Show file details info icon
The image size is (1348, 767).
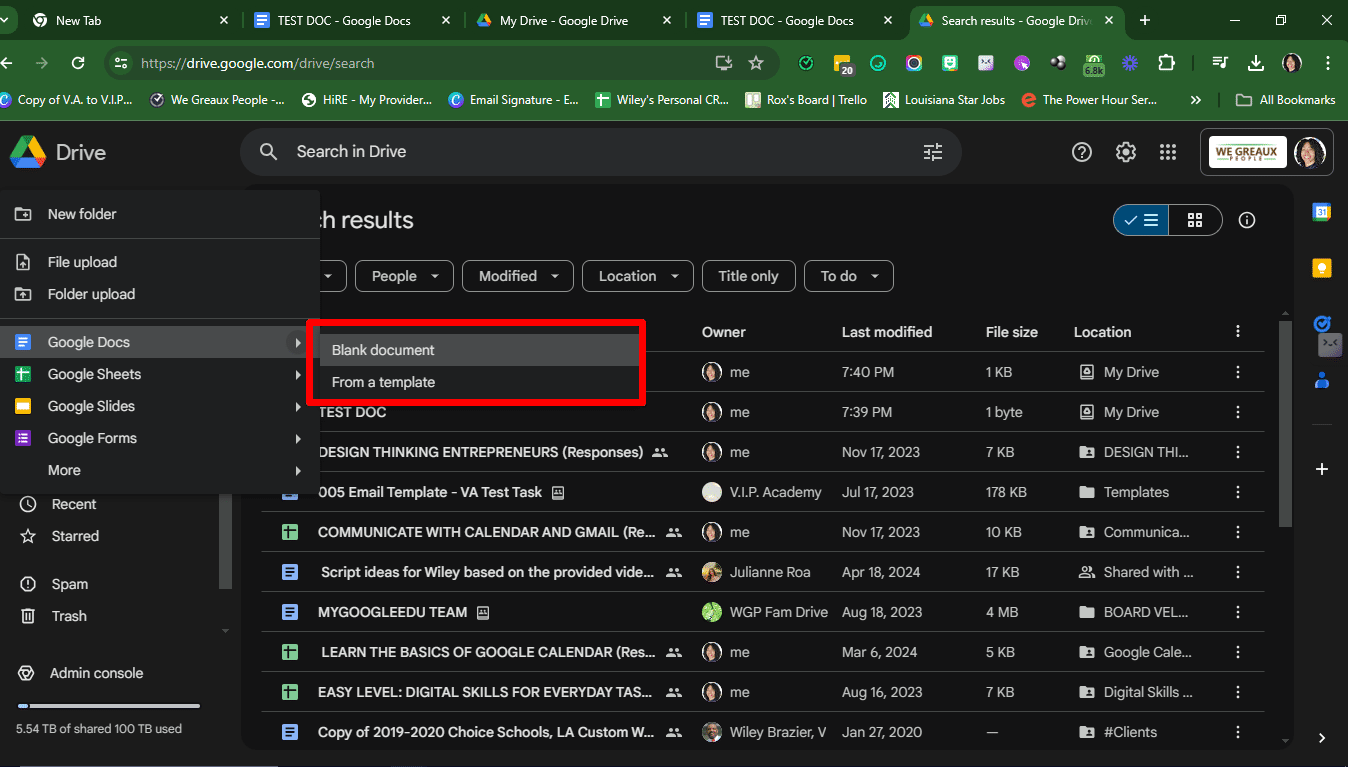tap(1247, 220)
